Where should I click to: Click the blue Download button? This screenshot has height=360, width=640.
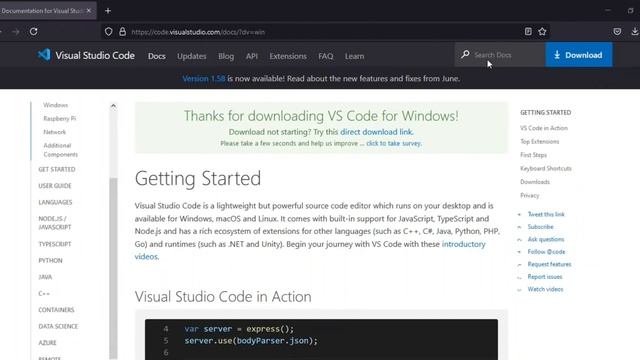[x=579, y=55]
